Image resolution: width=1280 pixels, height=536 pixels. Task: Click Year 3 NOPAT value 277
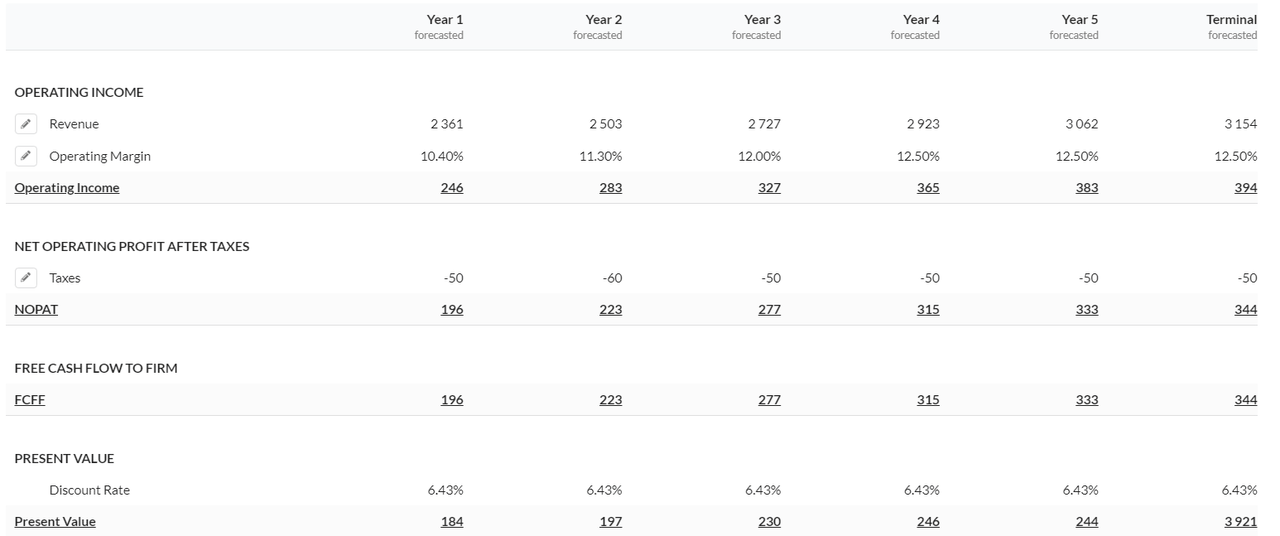(x=769, y=310)
